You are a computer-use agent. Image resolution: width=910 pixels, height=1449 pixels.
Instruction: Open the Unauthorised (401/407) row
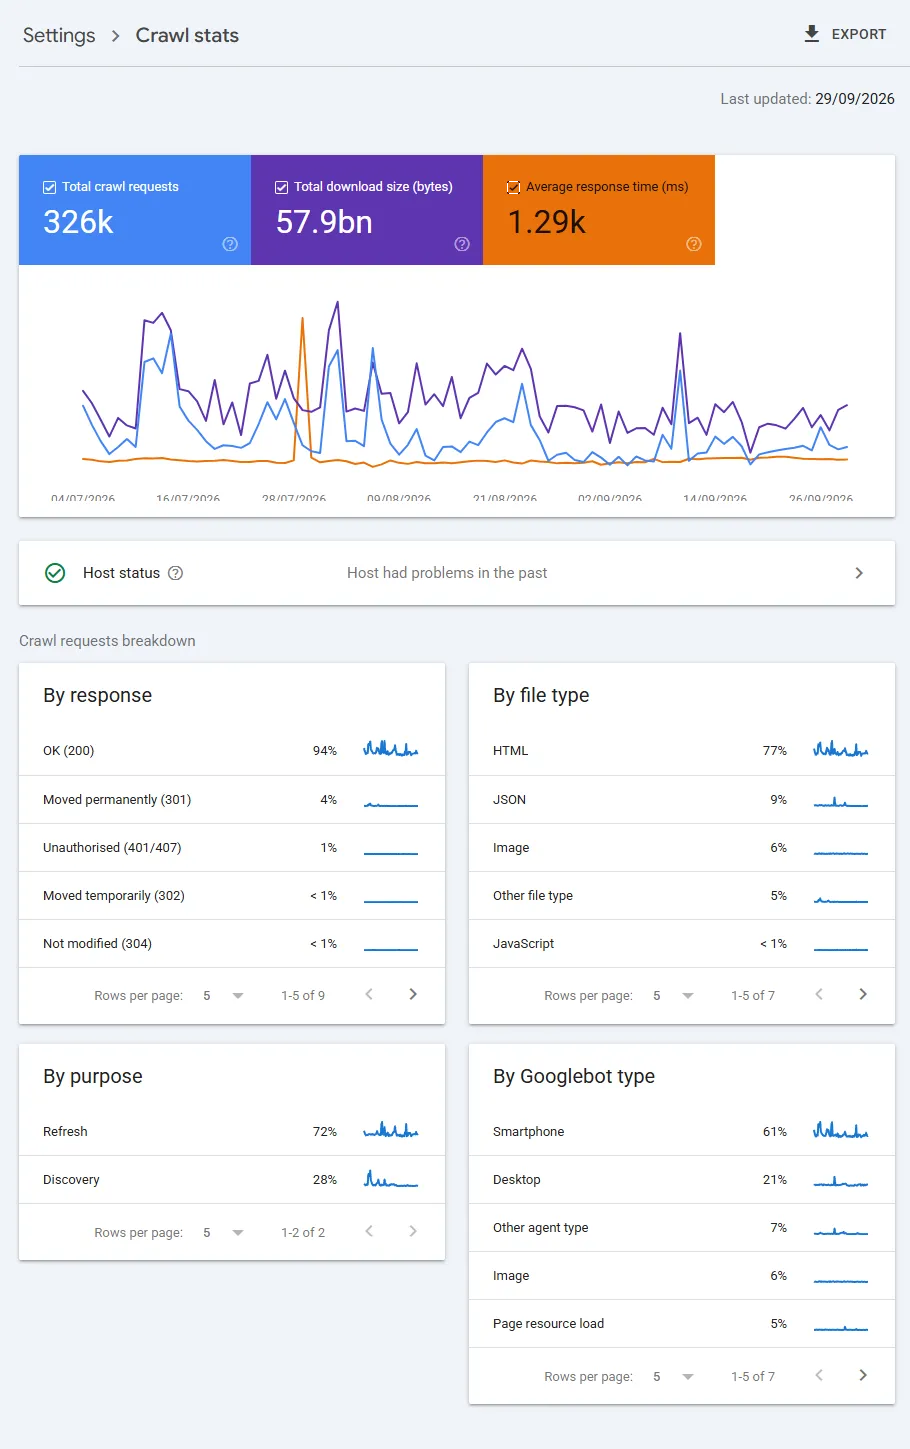coord(232,847)
